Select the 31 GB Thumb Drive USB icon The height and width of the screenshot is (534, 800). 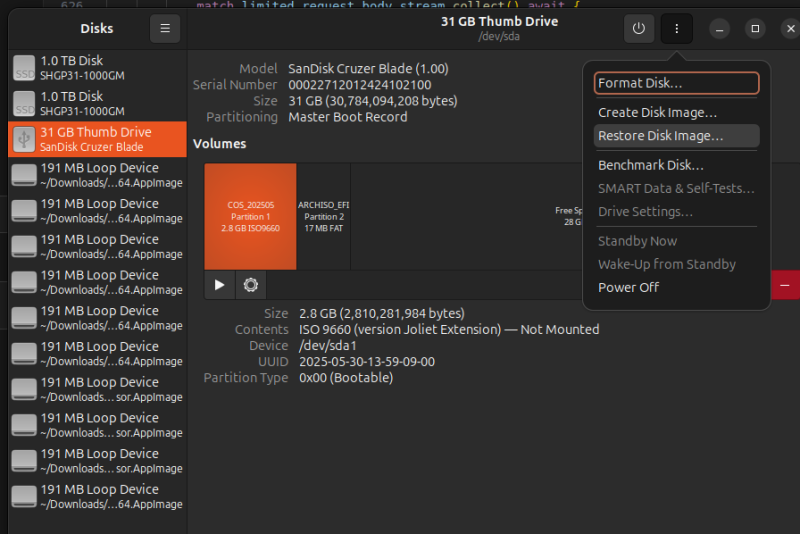24,140
